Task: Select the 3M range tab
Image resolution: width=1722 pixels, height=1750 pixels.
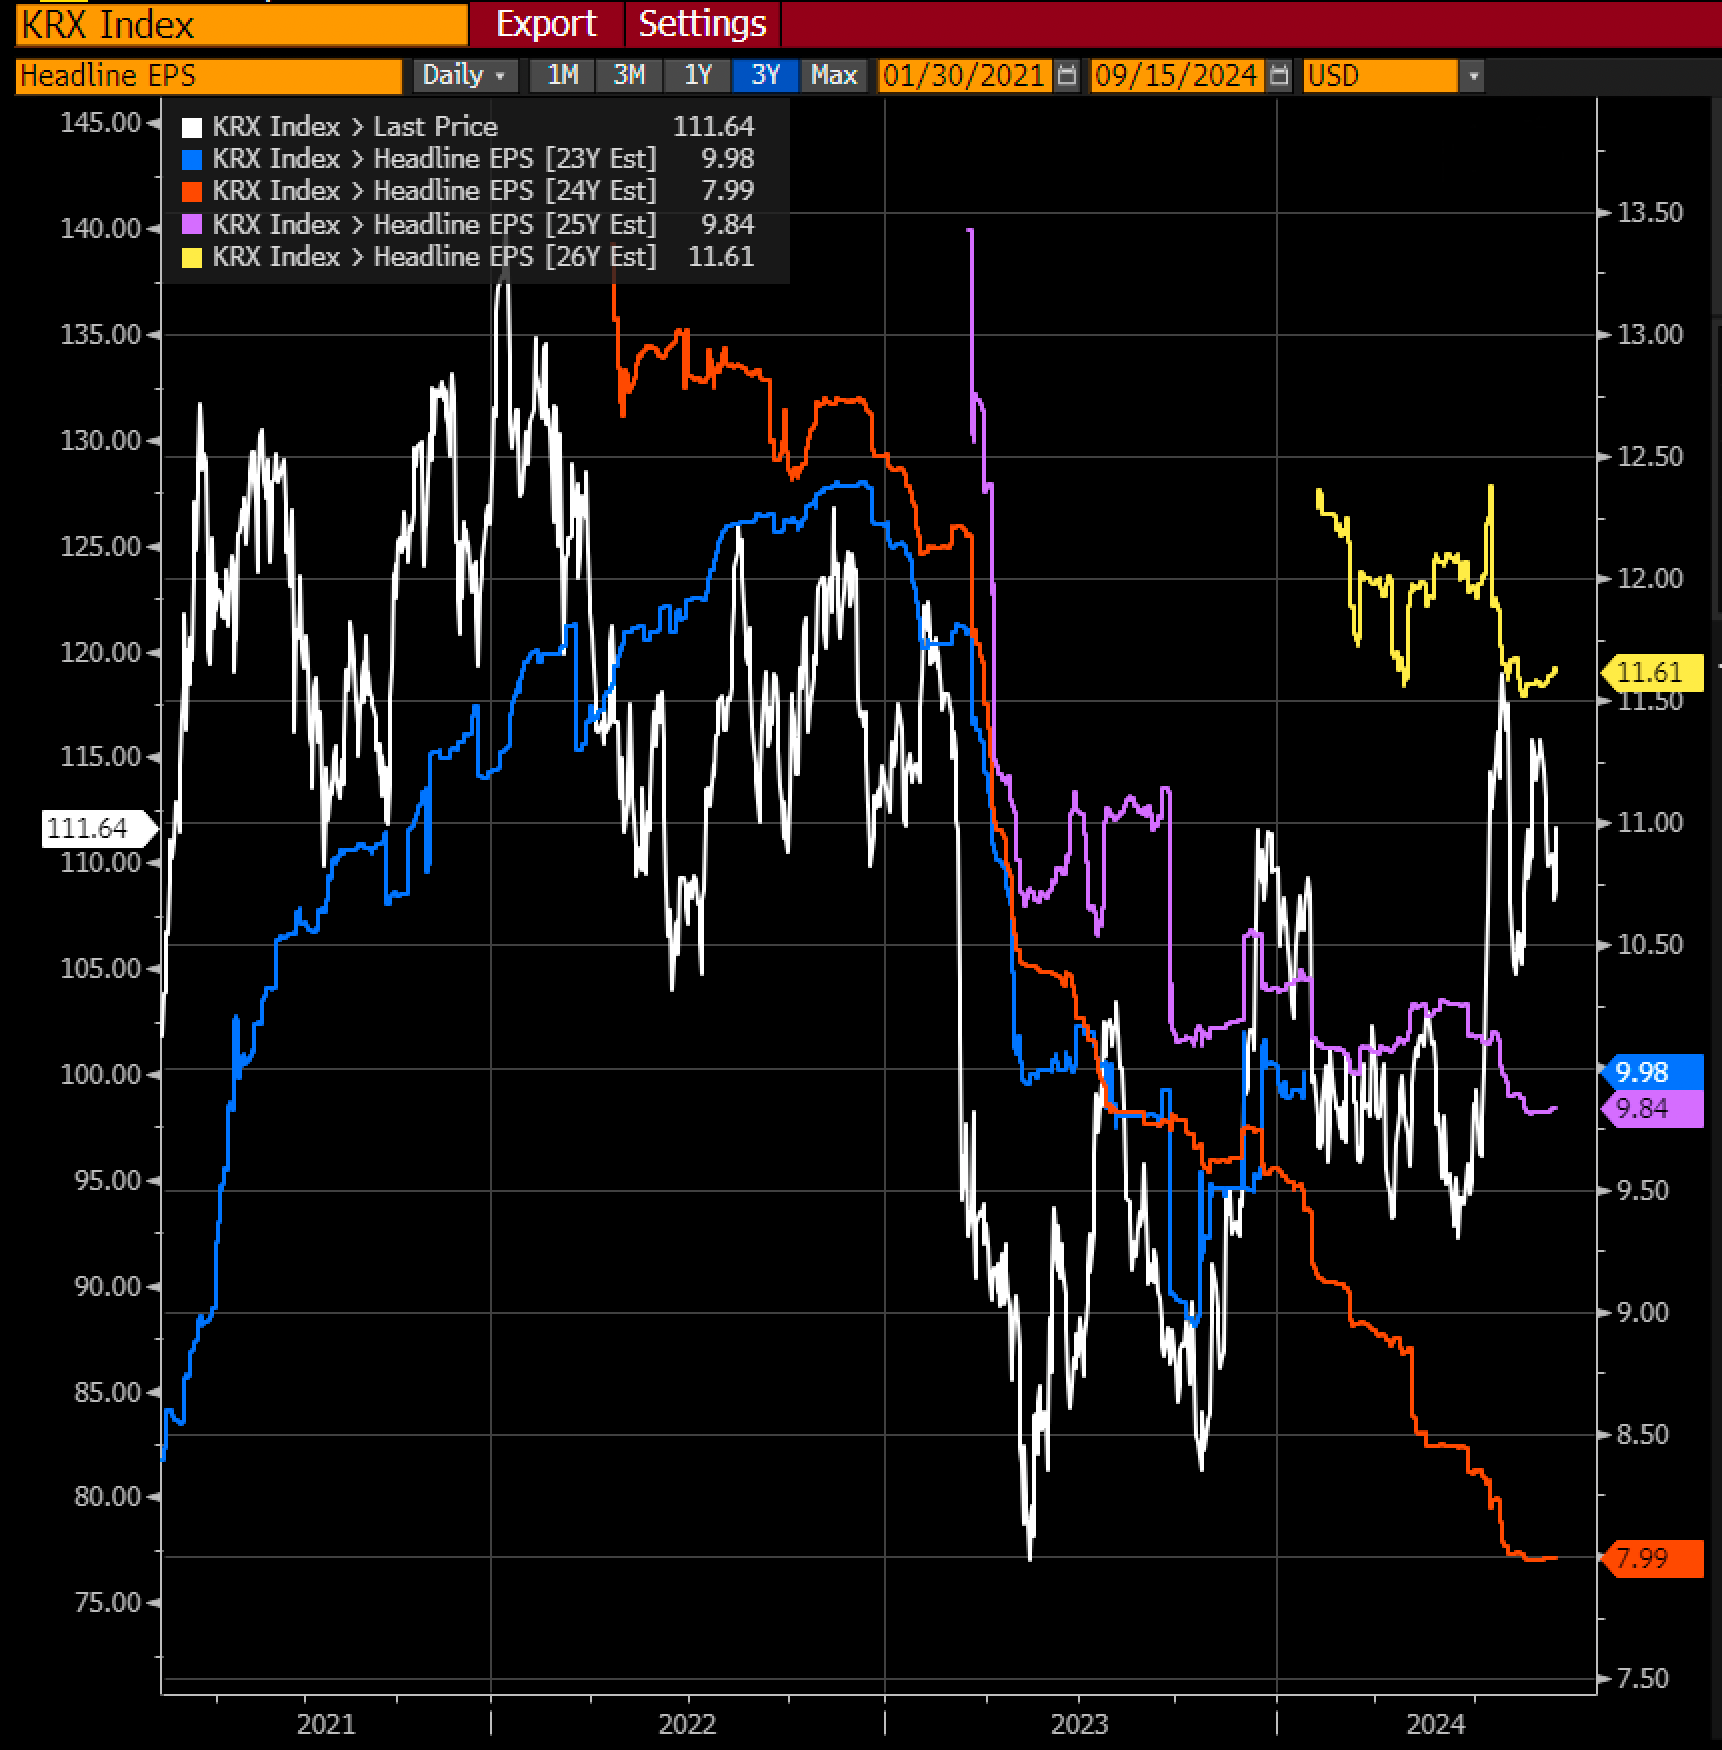Action: (x=629, y=76)
